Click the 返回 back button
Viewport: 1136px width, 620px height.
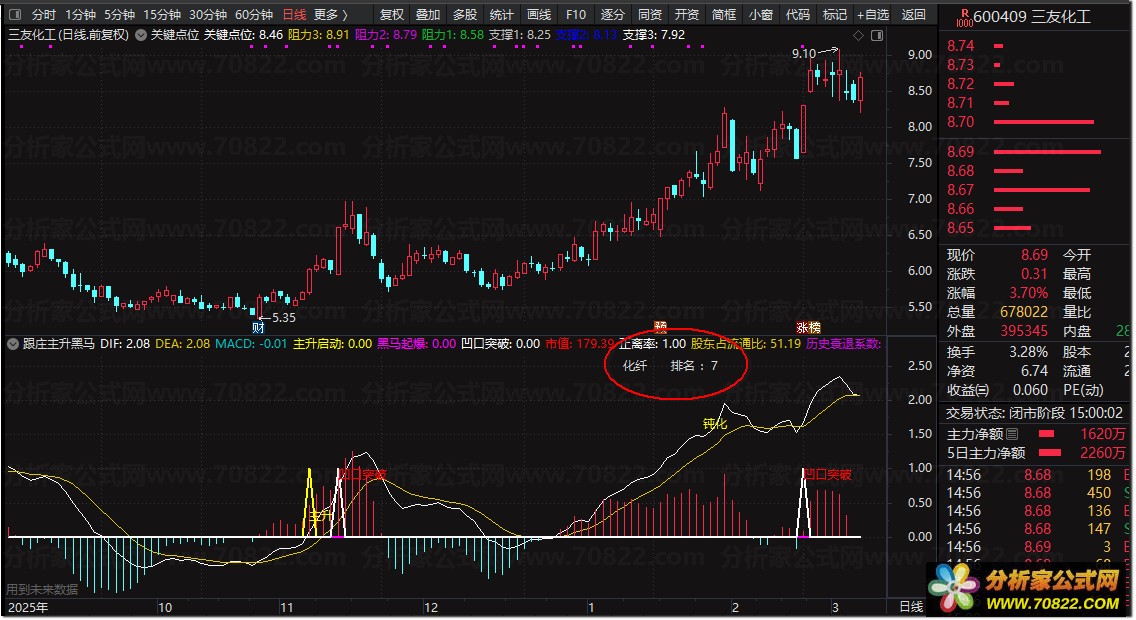tap(914, 14)
